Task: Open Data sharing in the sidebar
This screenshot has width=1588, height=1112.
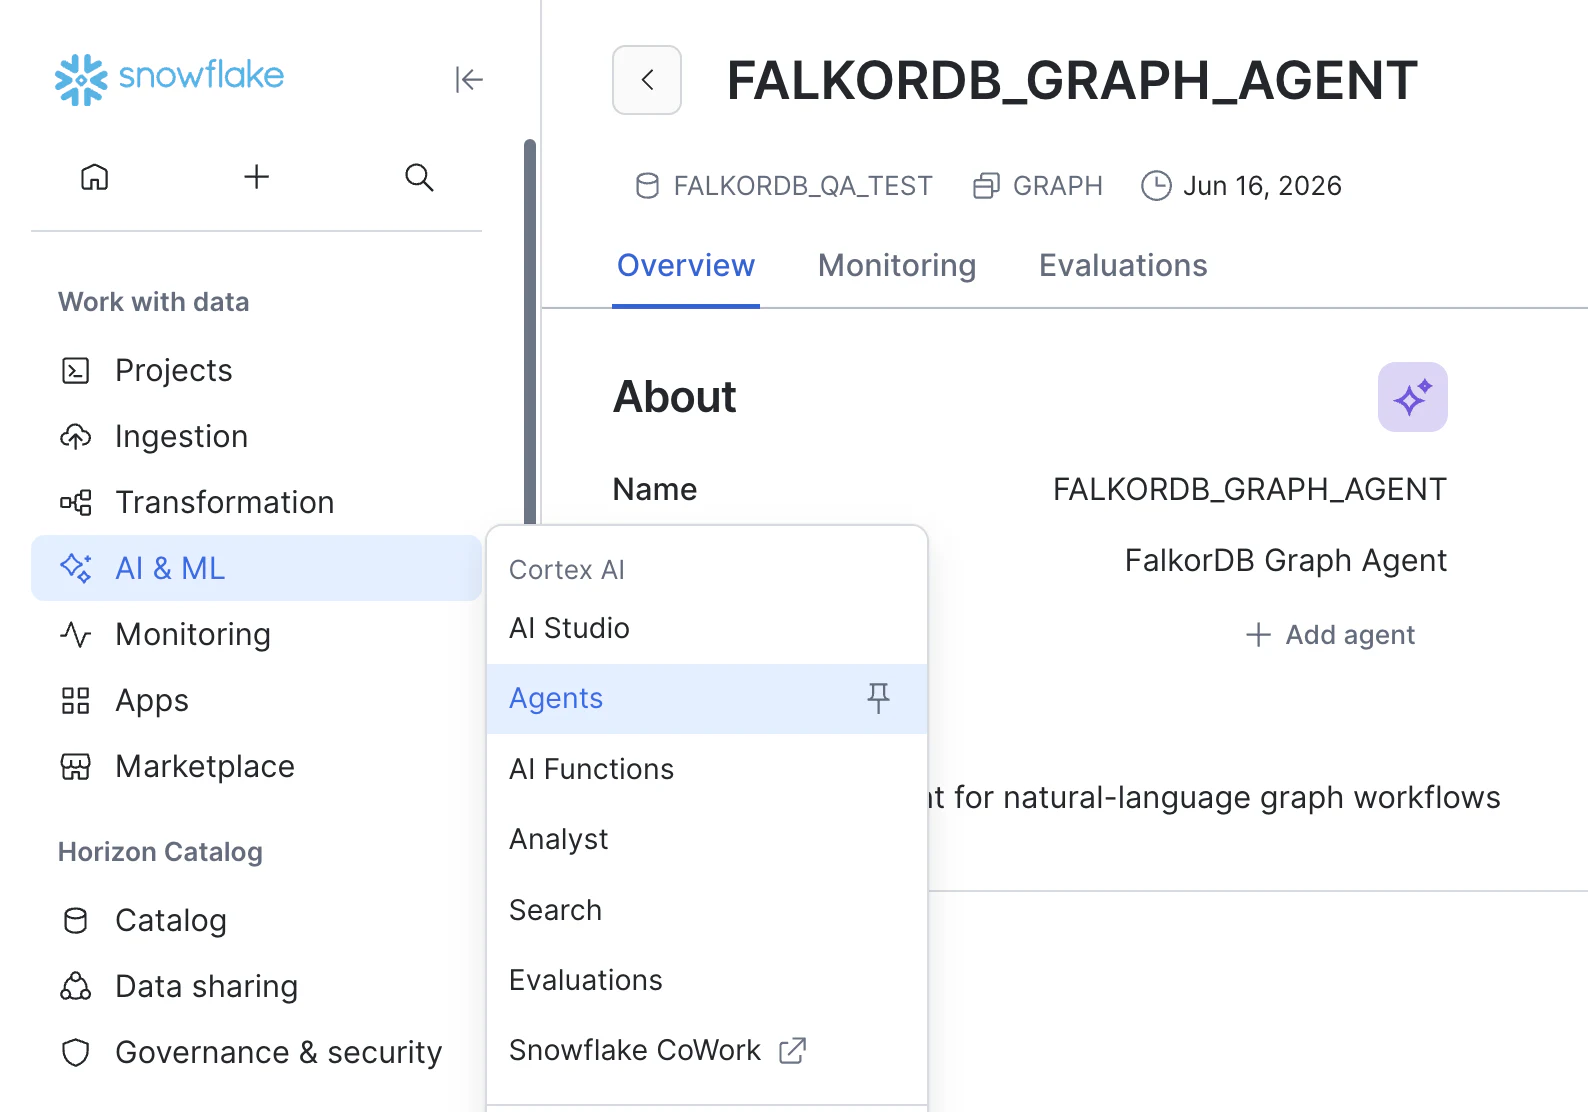Action: [256, 986]
